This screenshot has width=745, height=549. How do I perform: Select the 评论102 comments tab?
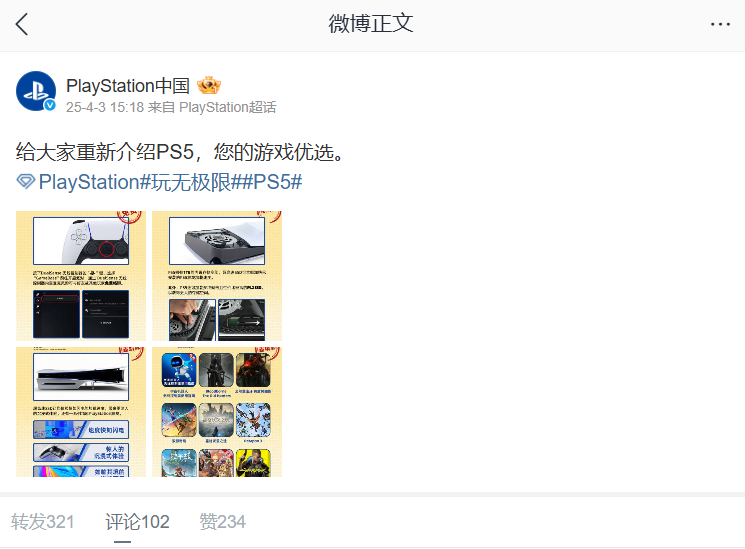pyautogui.click(x=137, y=522)
